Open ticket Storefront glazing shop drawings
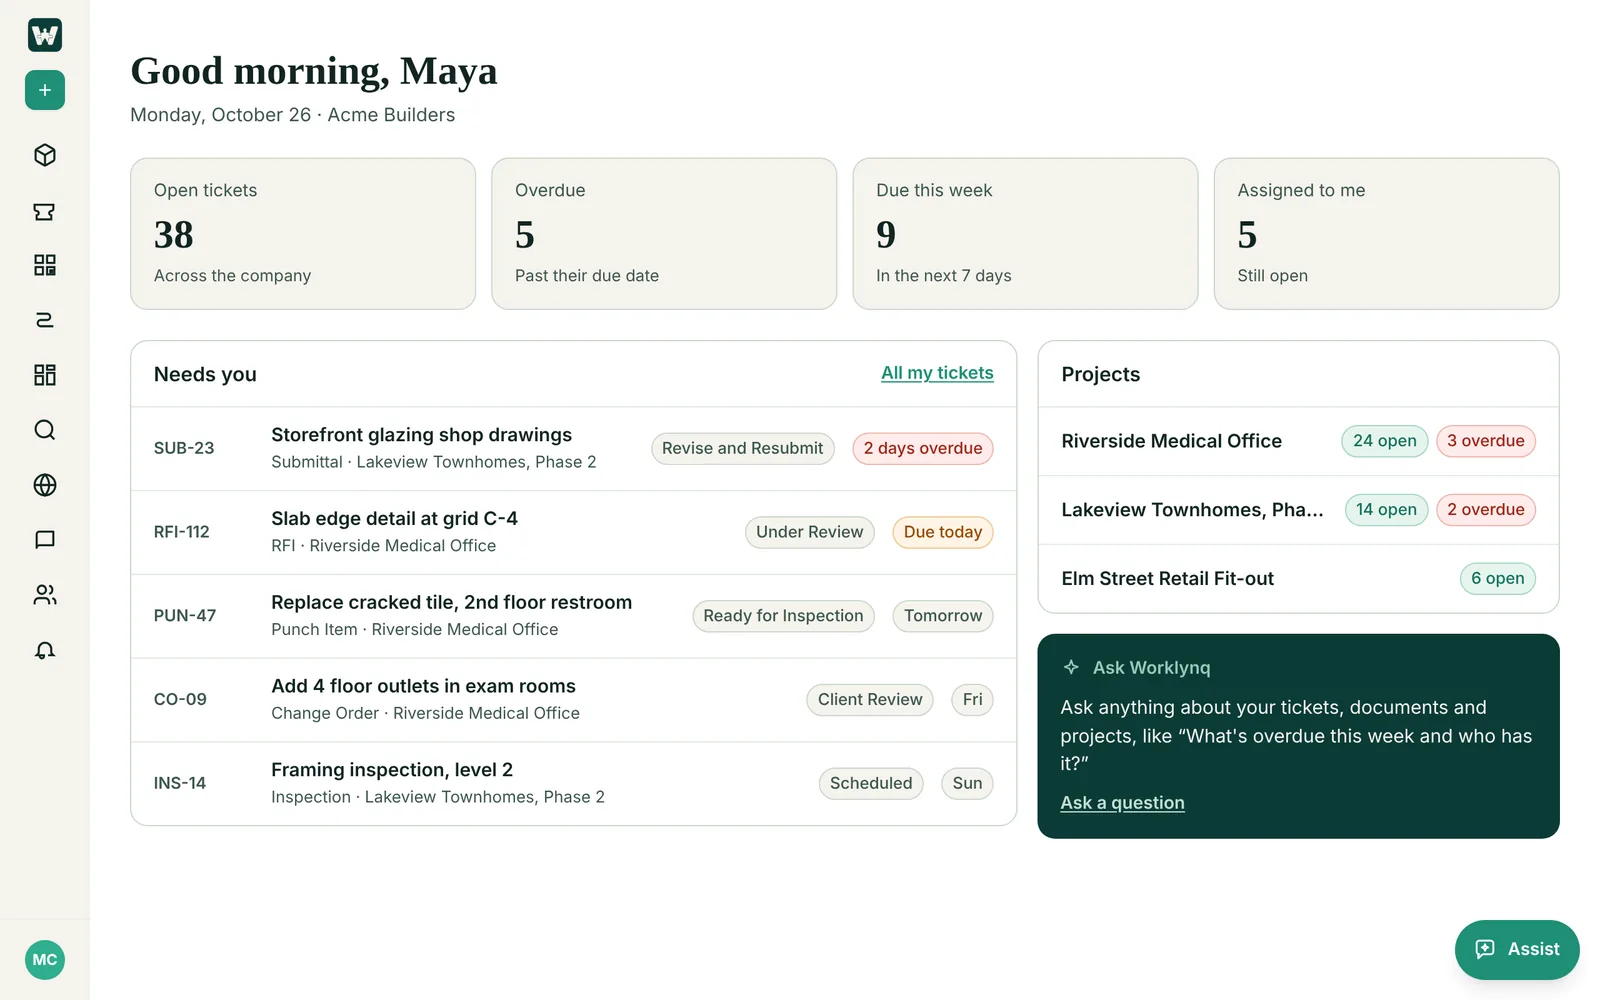Viewport: 1600px width, 1000px height. tap(573, 448)
